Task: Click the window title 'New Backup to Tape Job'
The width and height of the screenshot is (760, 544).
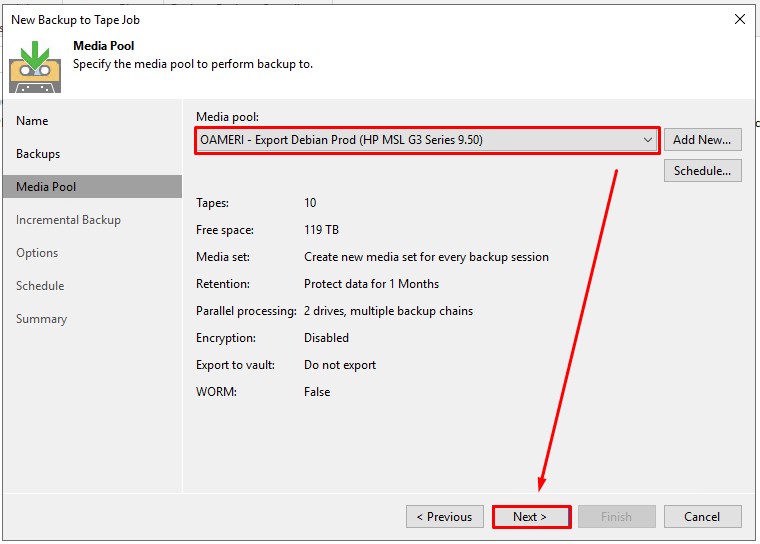Action: 75,19
